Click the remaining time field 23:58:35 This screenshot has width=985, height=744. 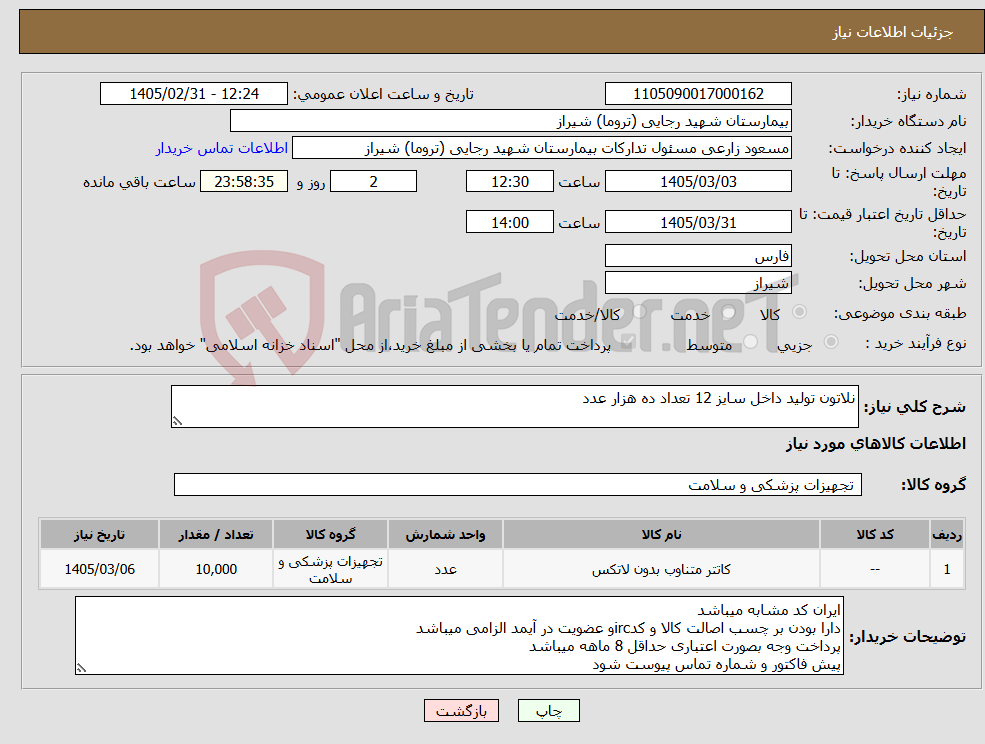tap(244, 182)
